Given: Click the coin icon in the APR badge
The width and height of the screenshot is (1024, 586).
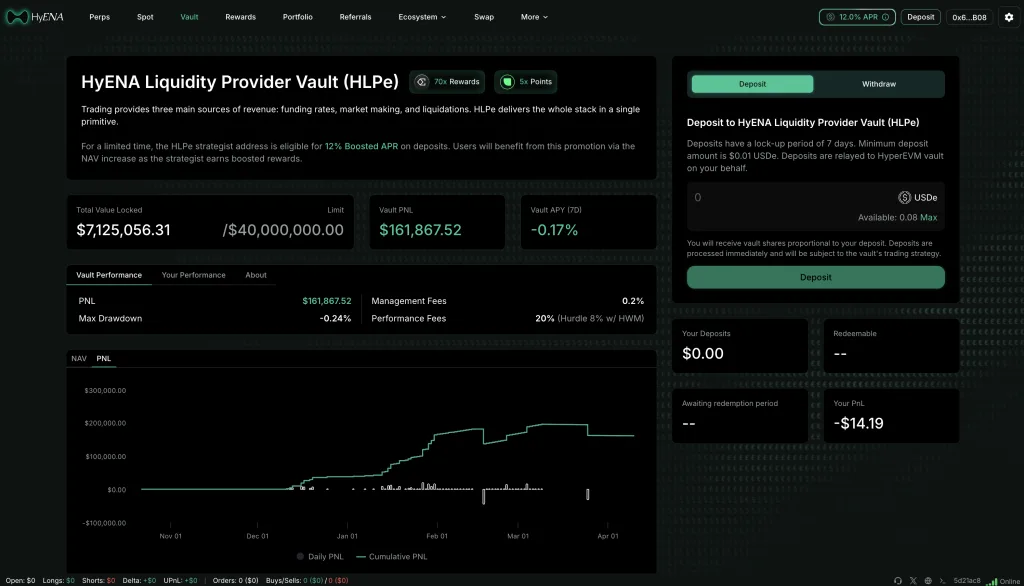Looking at the screenshot, I should pos(831,17).
